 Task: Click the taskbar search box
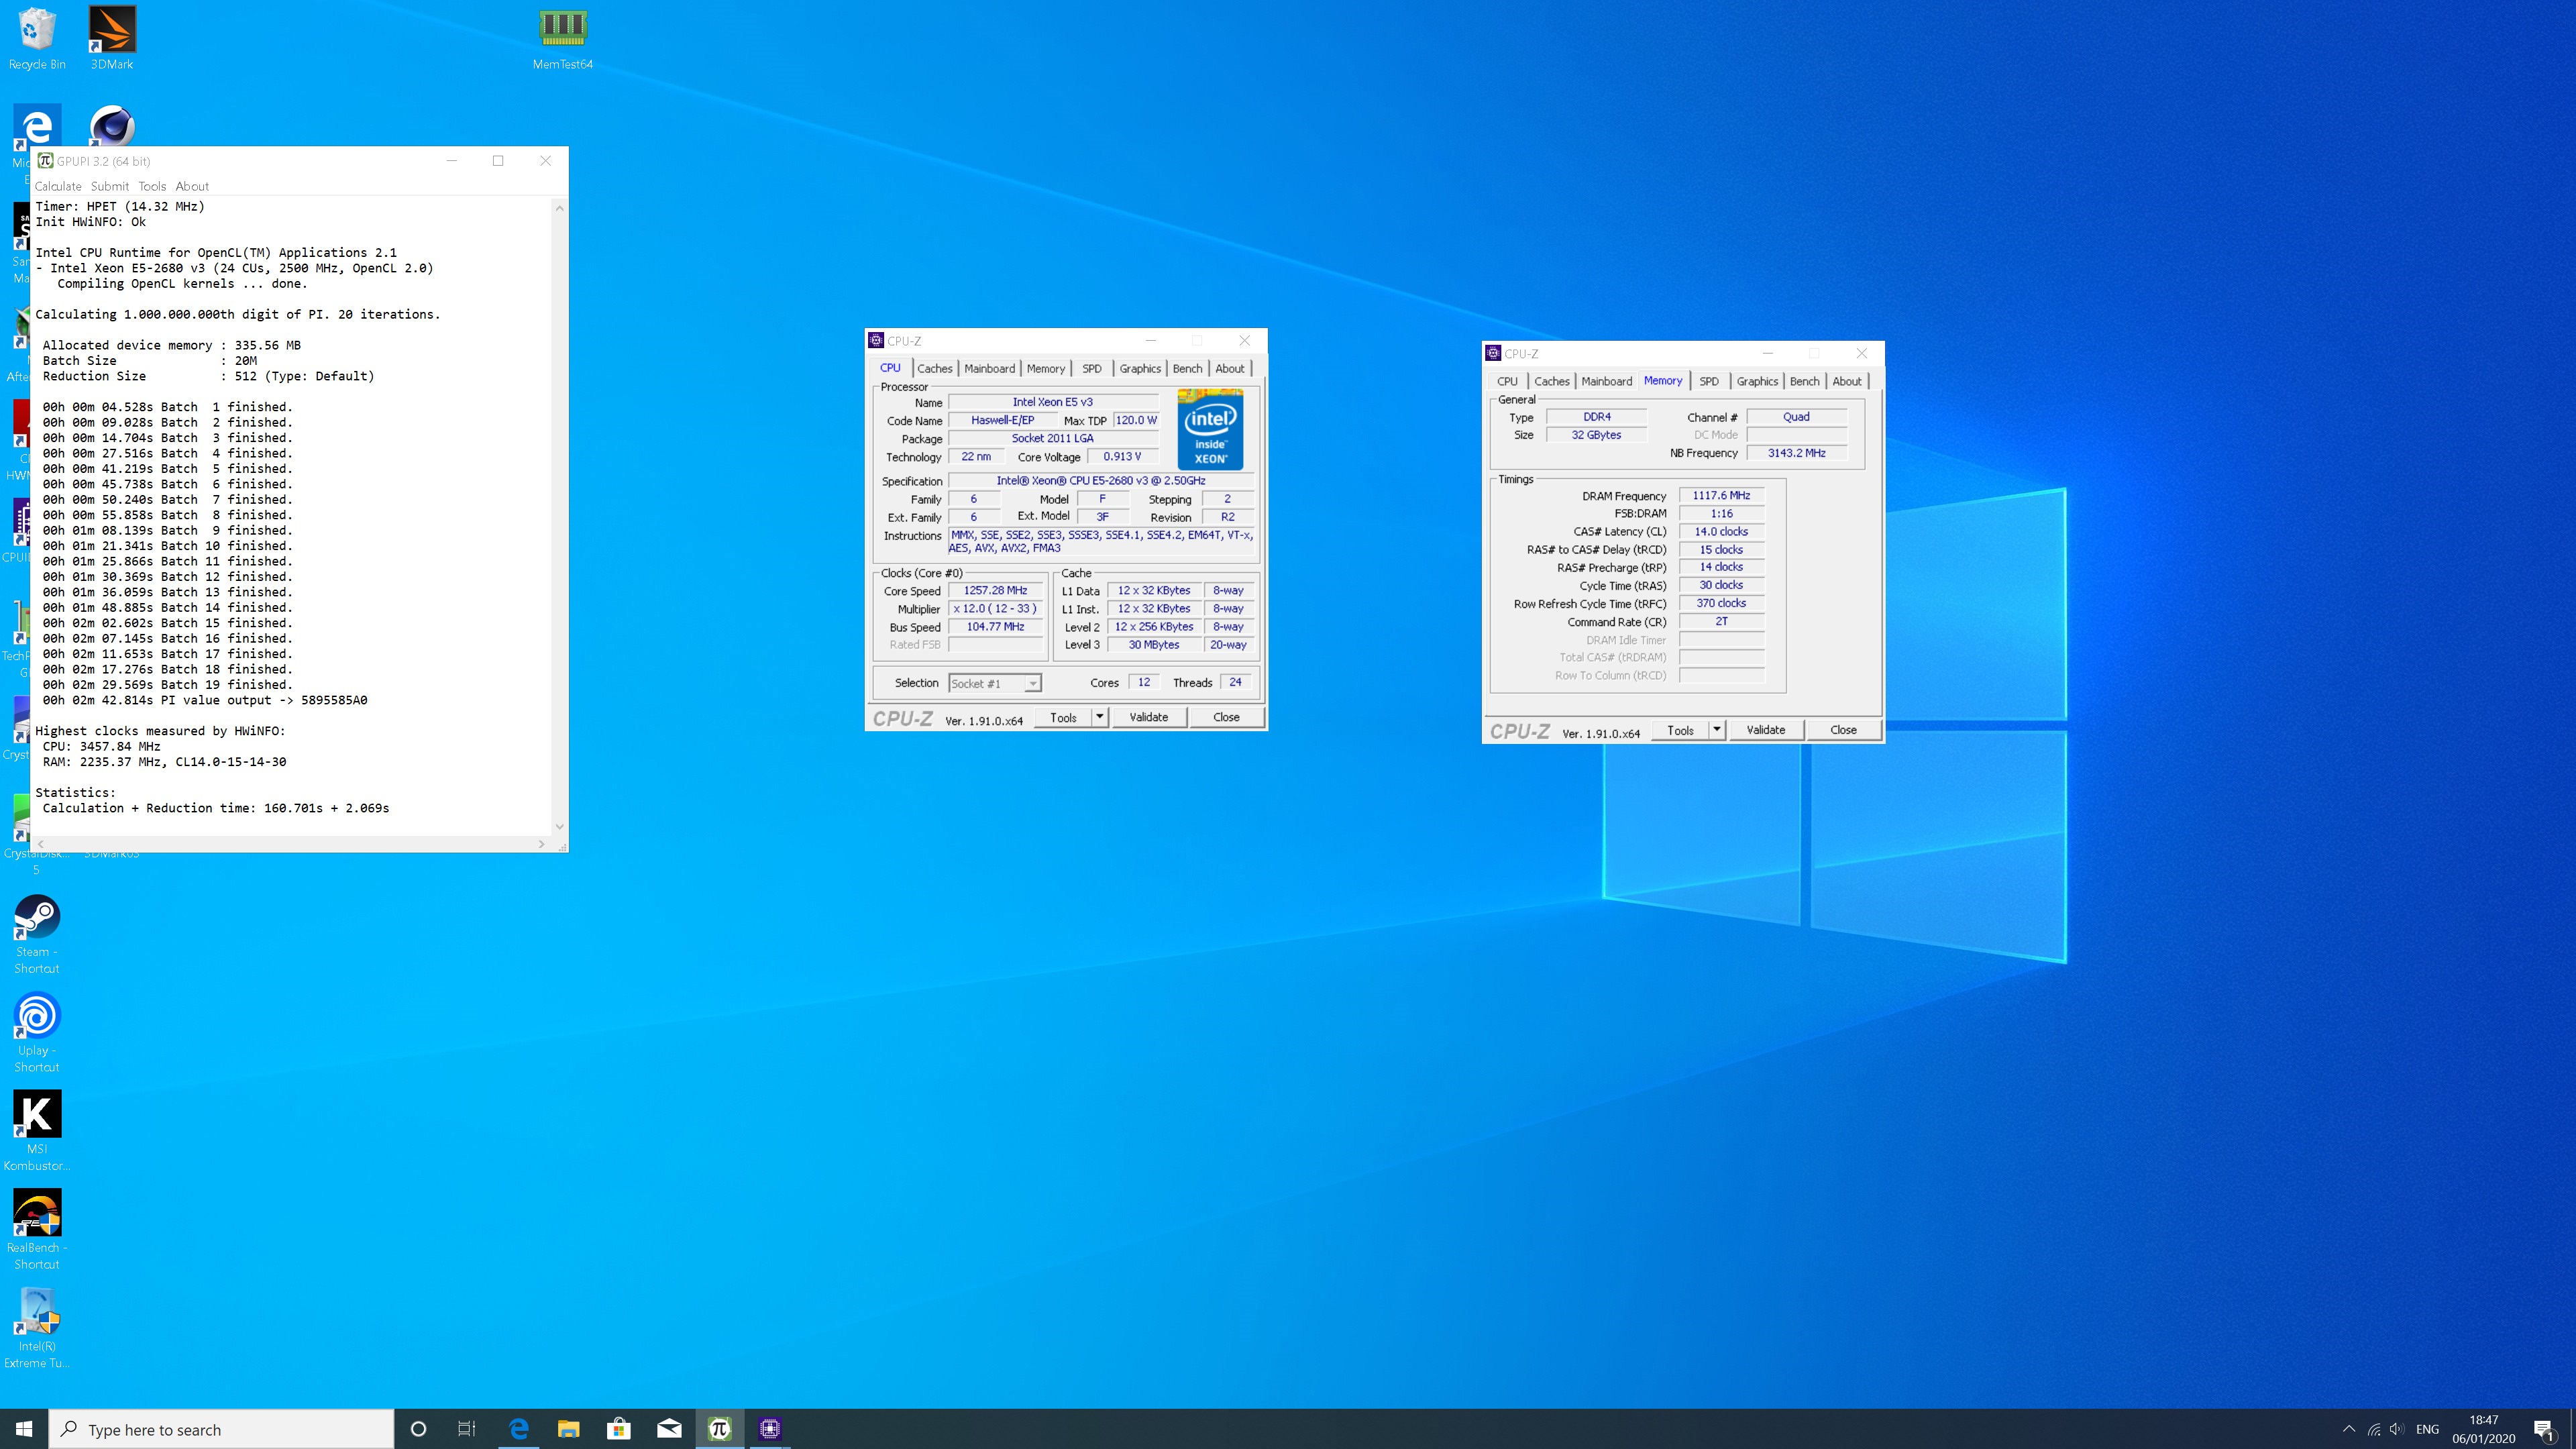click(222, 1429)
